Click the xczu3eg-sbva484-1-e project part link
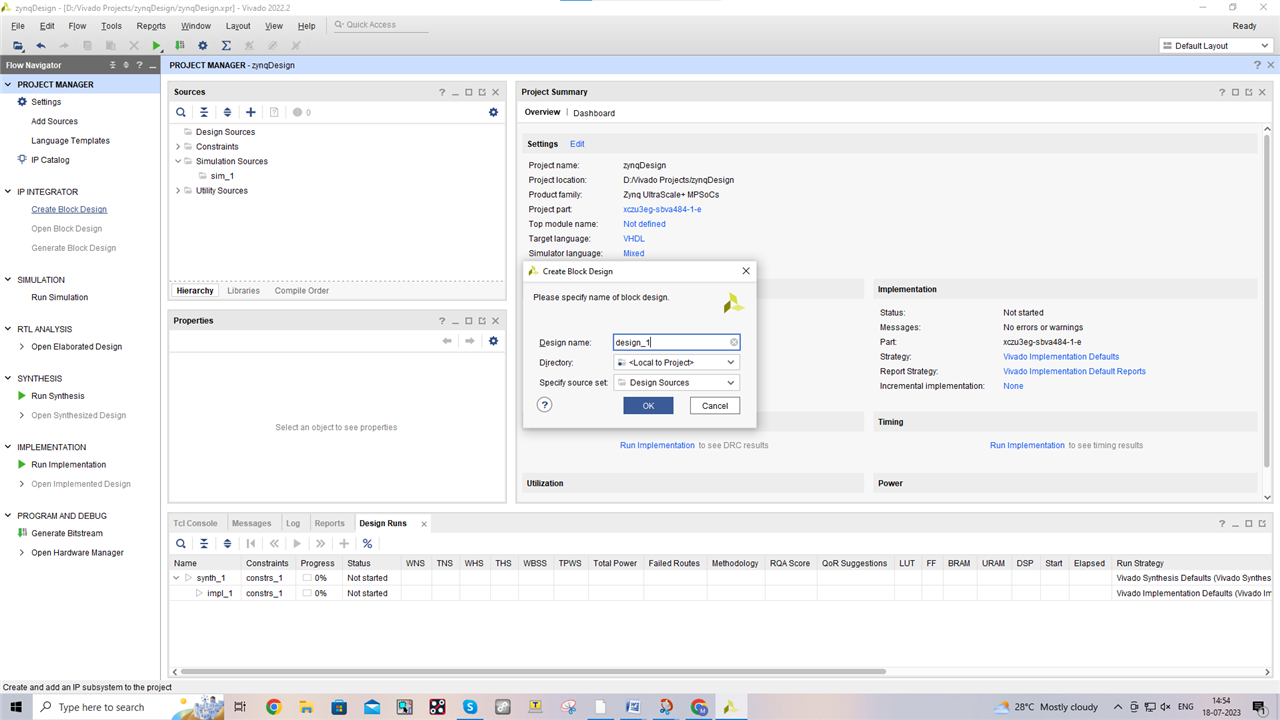This screenshot has width=1280, height=720. 662,210
